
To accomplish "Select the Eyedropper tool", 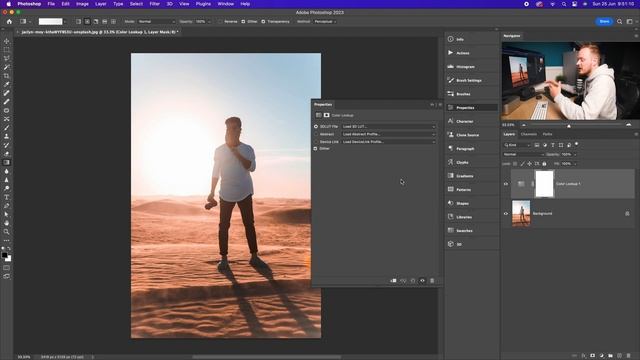I will 7,84.
